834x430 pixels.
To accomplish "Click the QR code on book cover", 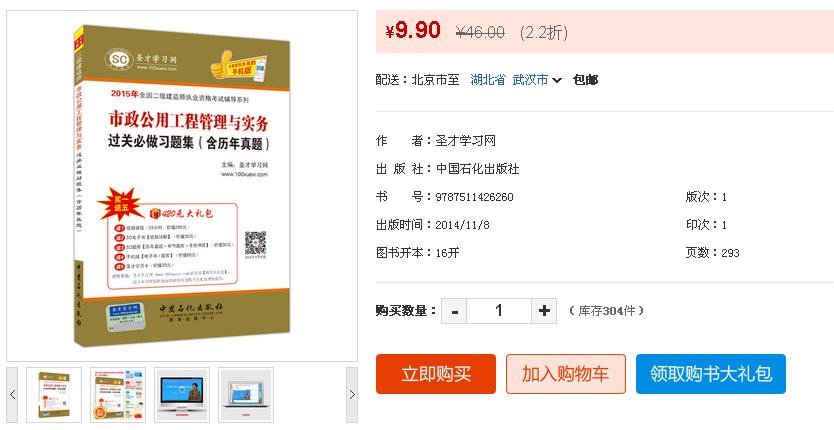I will [x=255, y=243].
